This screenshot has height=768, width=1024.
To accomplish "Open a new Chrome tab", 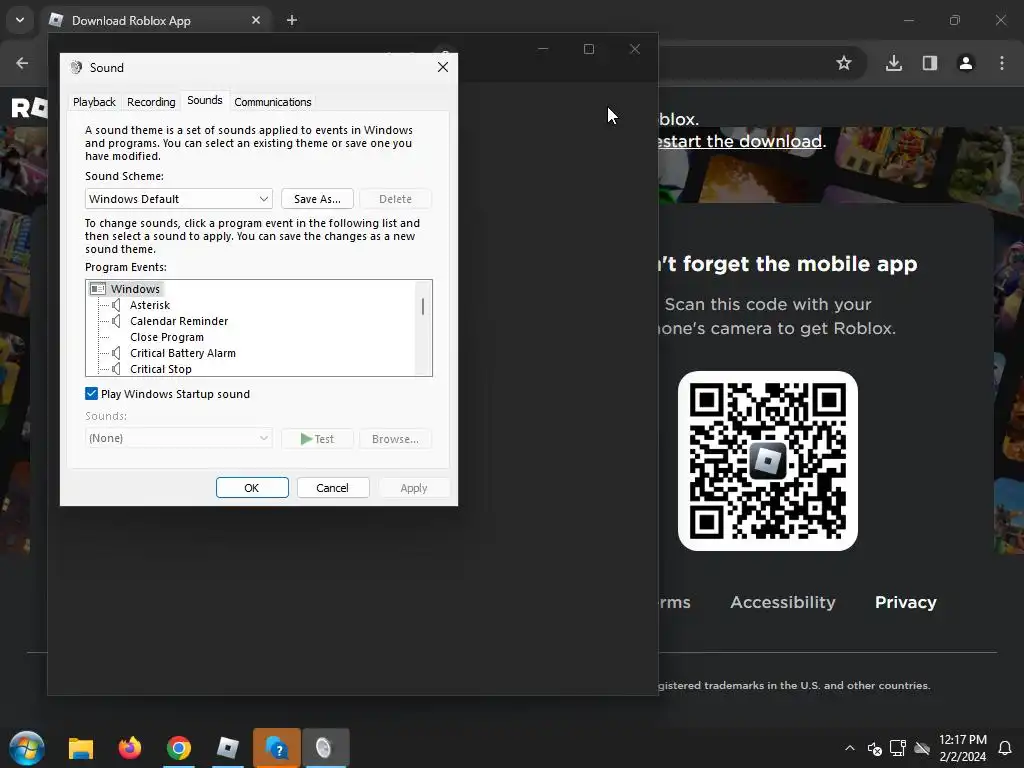I will (x=292, y=20).
